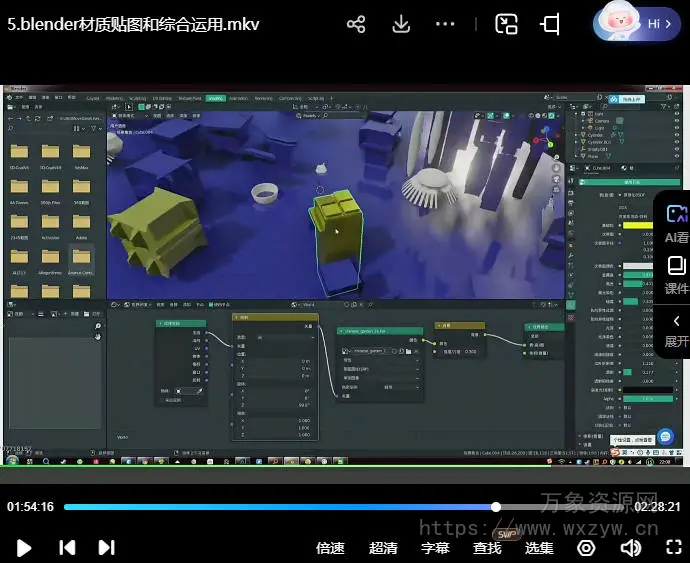
Task: Click the video progress bar handle
Action: [x=496, y=507]
